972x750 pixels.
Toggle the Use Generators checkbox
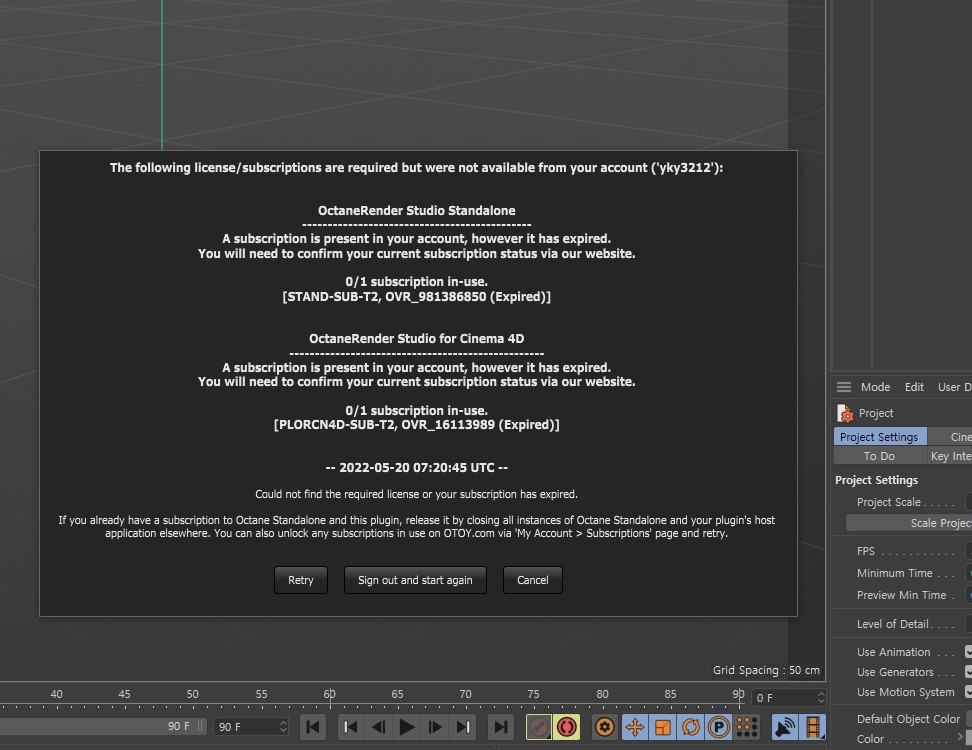968,672
